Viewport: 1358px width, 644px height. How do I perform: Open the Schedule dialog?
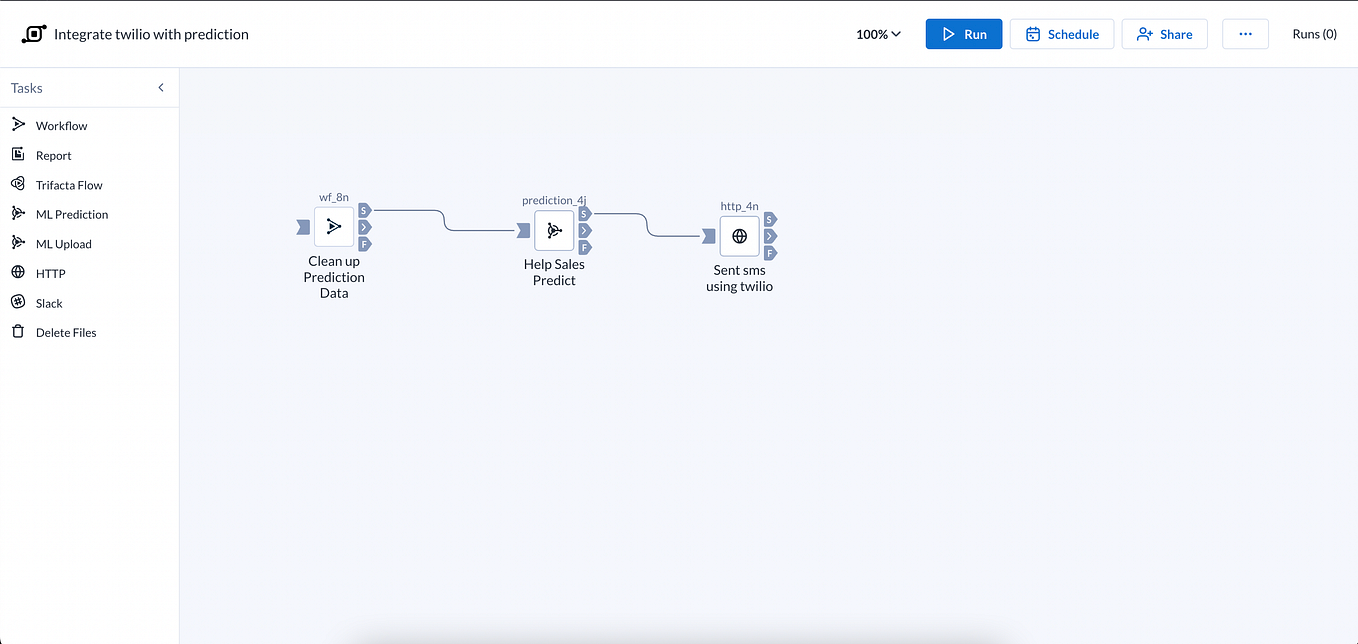coord(1062,33)
